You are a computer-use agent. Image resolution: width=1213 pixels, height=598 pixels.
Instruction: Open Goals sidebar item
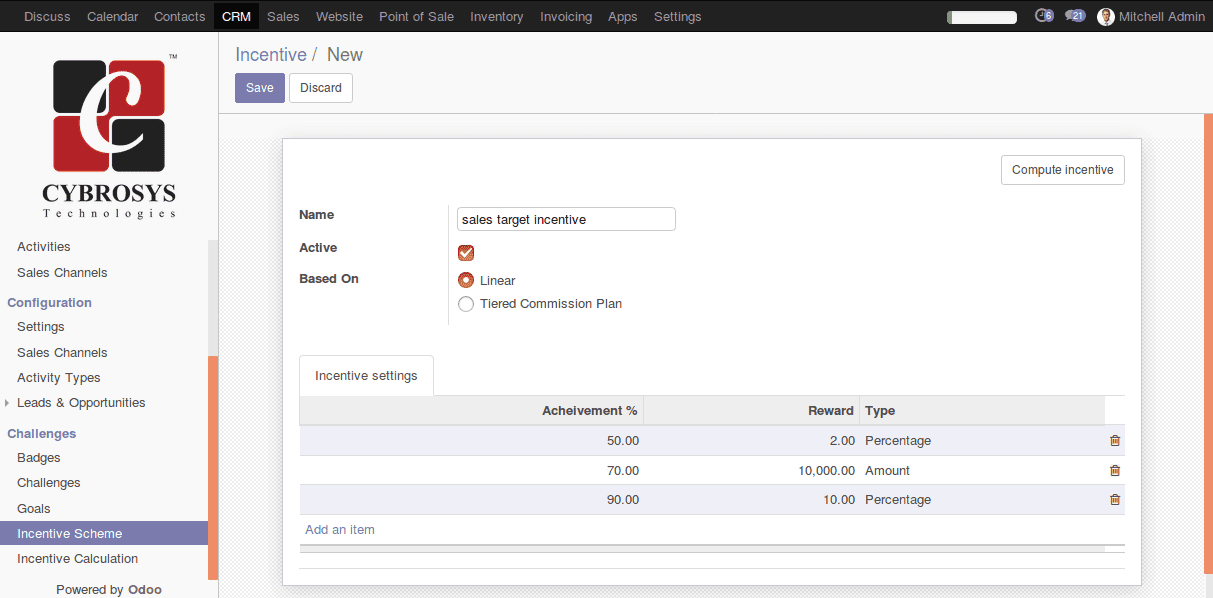point(34,509)
